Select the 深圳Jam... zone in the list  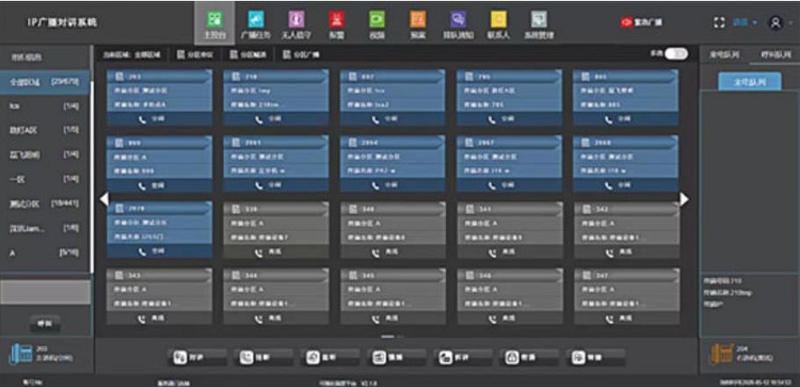(45, 228)
